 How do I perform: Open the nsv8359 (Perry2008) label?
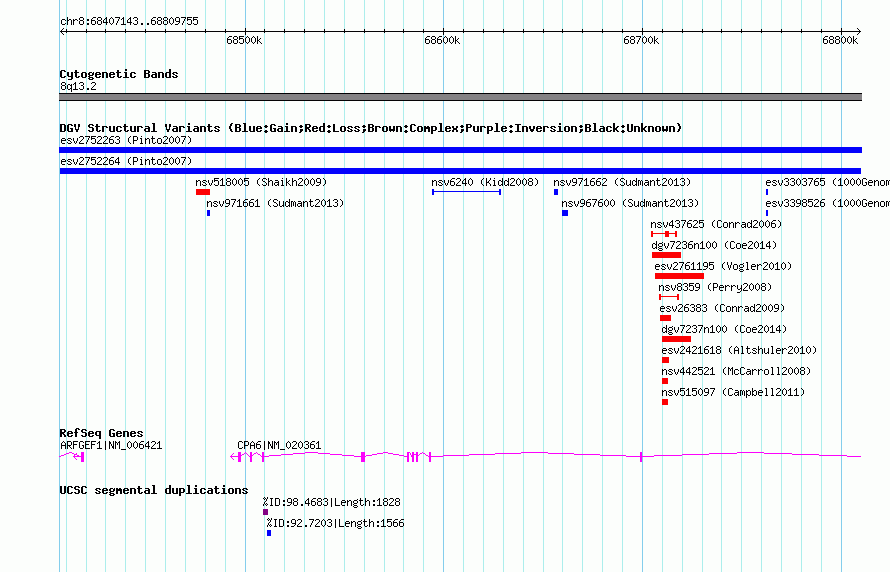(715, 287)
